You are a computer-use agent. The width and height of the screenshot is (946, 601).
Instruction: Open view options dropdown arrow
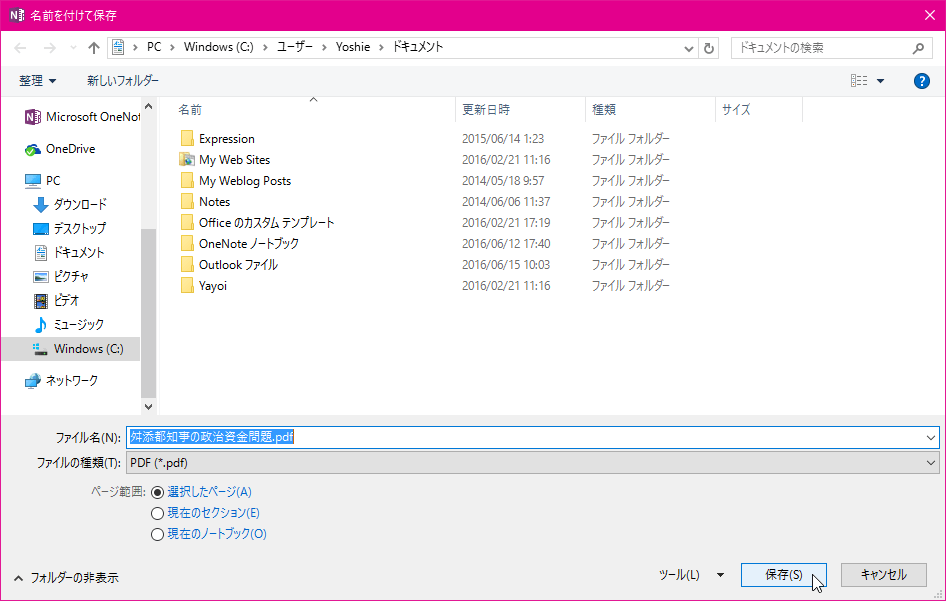point(880,81)
